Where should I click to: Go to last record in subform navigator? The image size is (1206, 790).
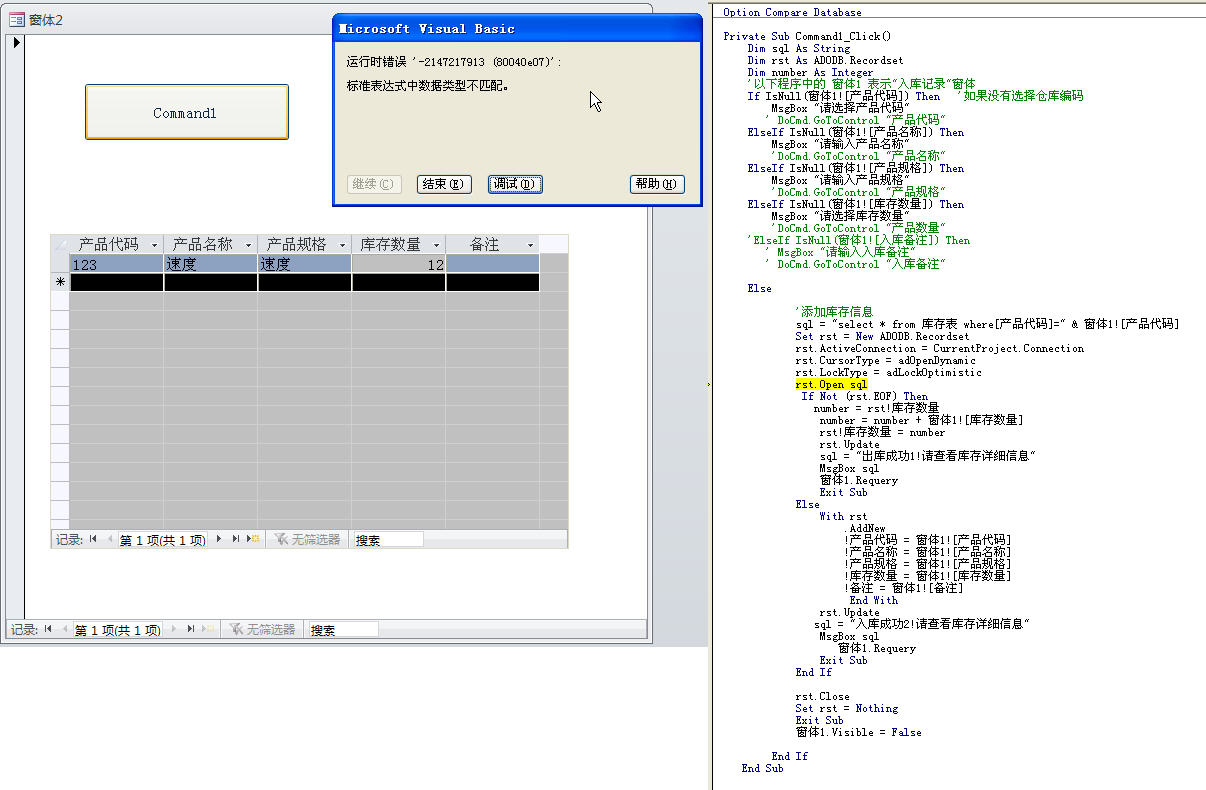point(236,539)
